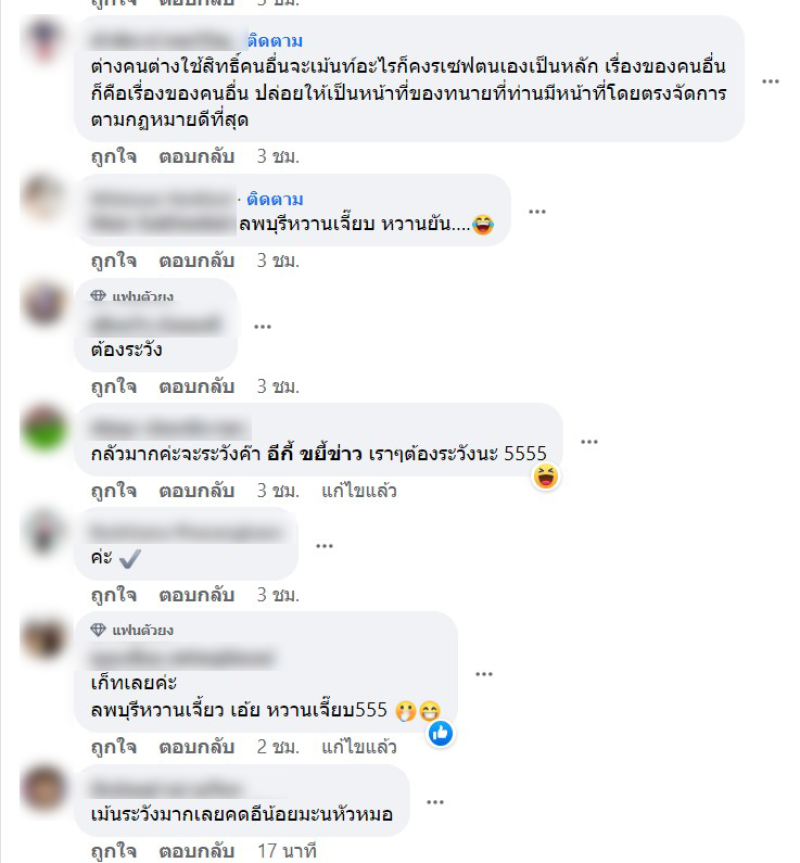Click 'แก้ไขแล้ว' edit history under 'เก็ทเลยค่ะ' comment

pos(359,746)
